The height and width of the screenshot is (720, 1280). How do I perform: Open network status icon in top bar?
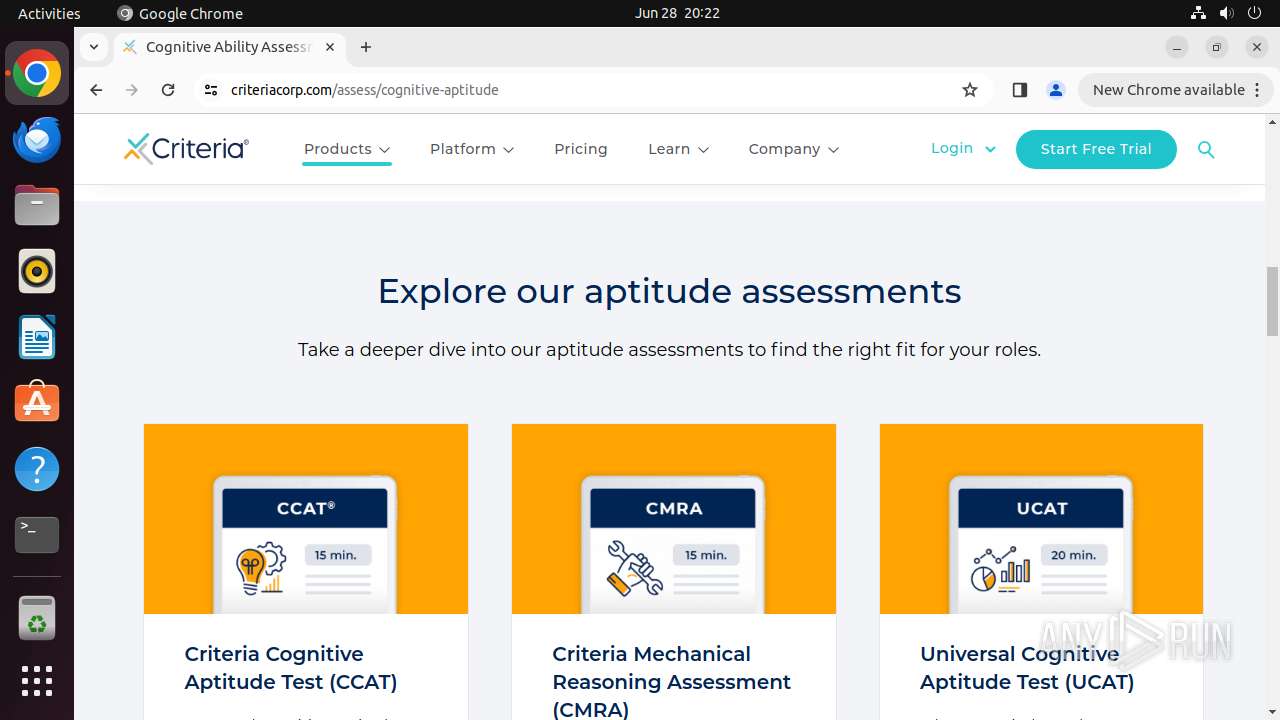pyautogui.click(x=1198, y=13)
